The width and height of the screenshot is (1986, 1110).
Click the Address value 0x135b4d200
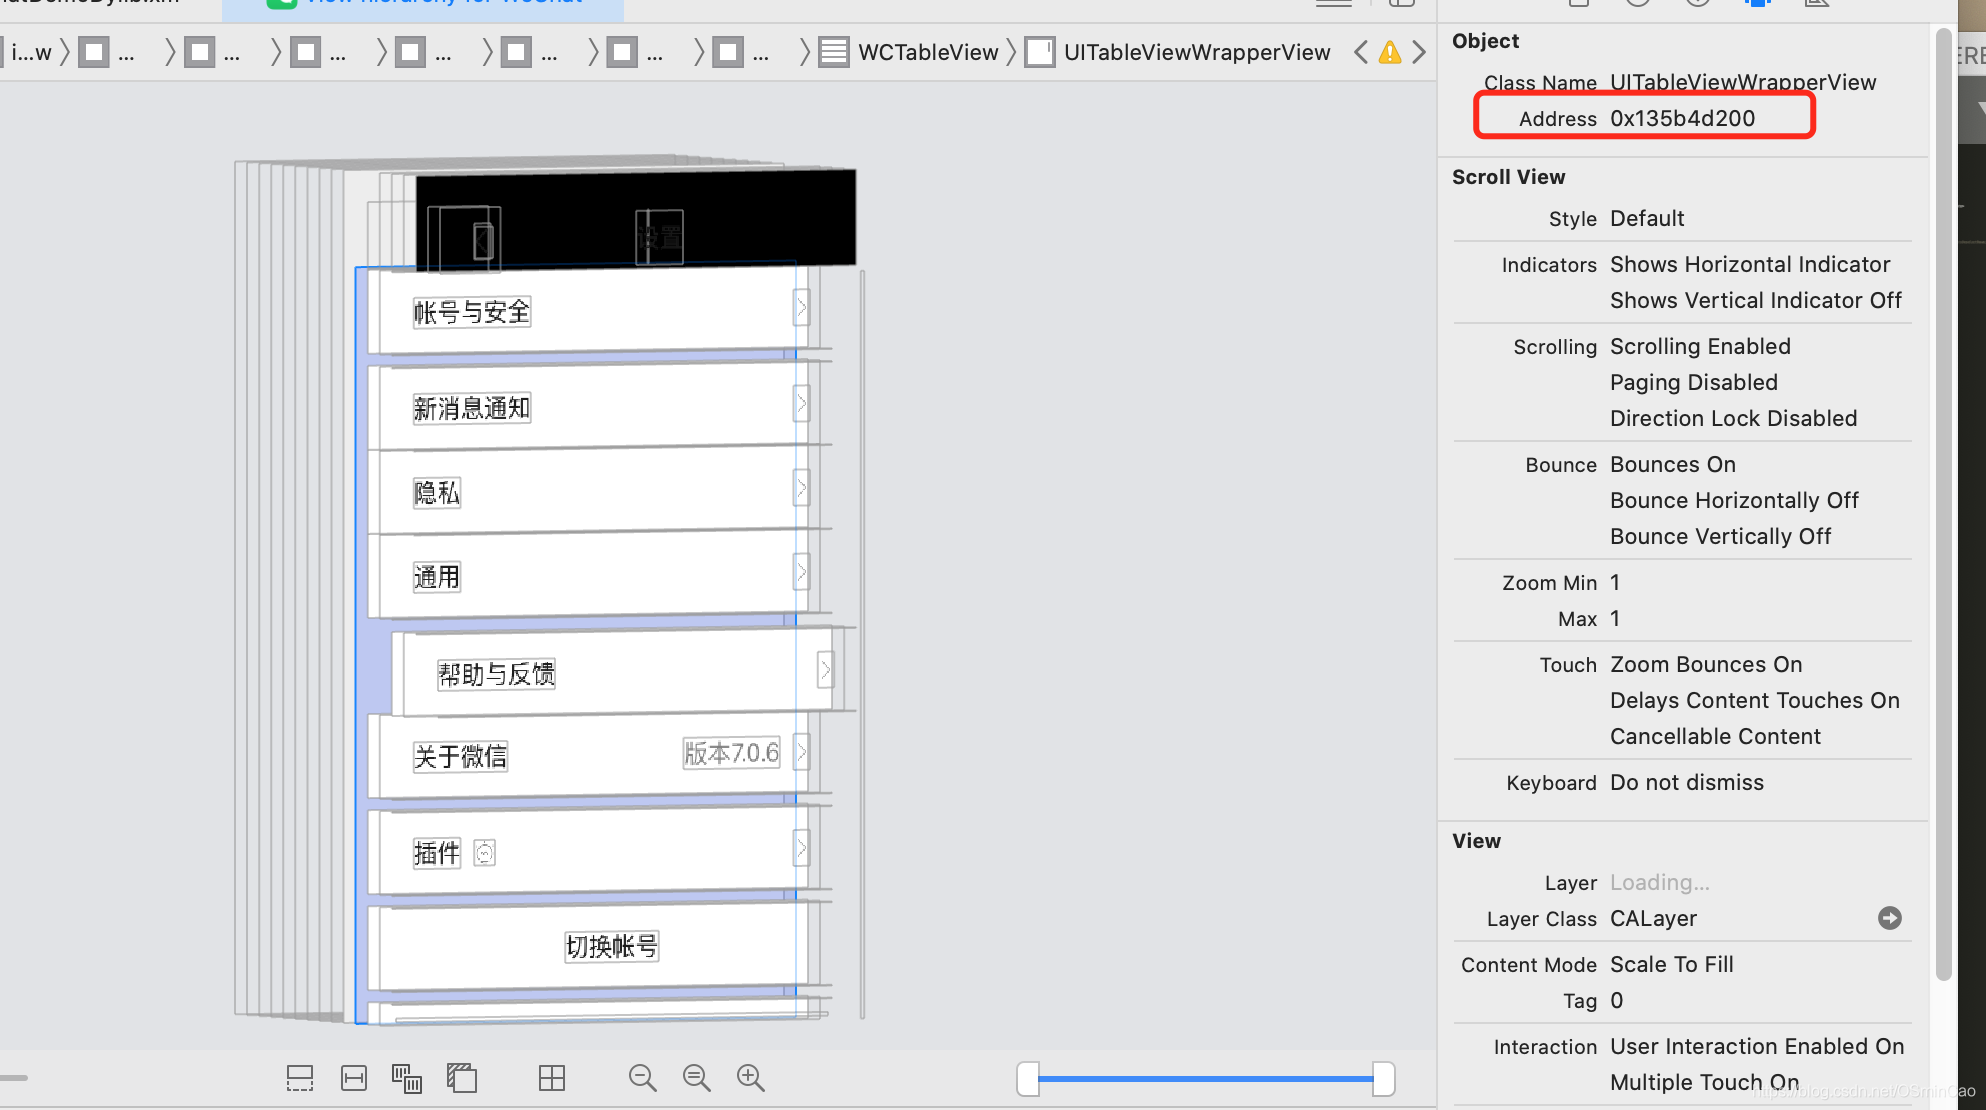tap(1682, 118)
